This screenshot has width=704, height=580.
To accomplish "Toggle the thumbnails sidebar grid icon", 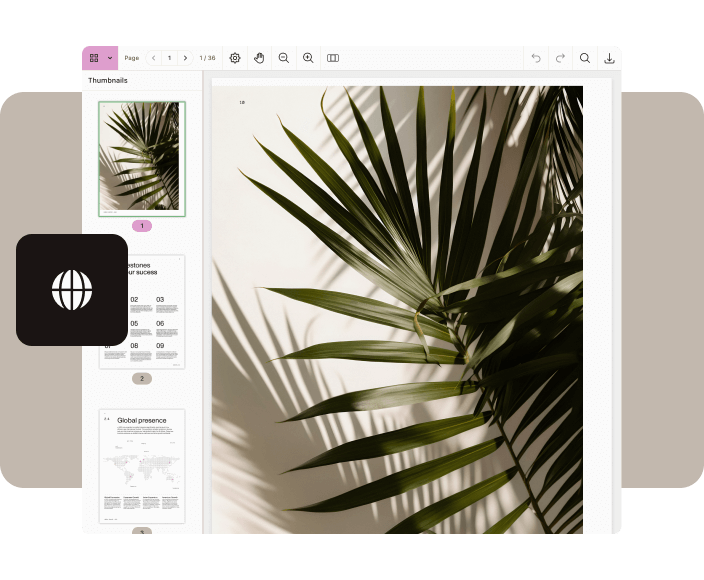I will (x=94, y=58).
